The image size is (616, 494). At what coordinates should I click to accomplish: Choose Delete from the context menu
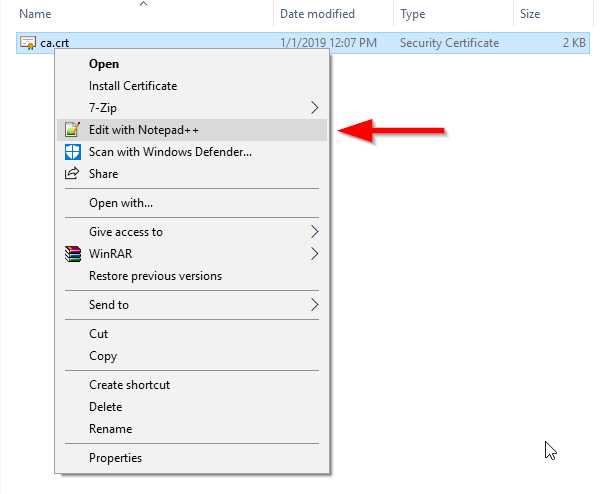[192, 407]
